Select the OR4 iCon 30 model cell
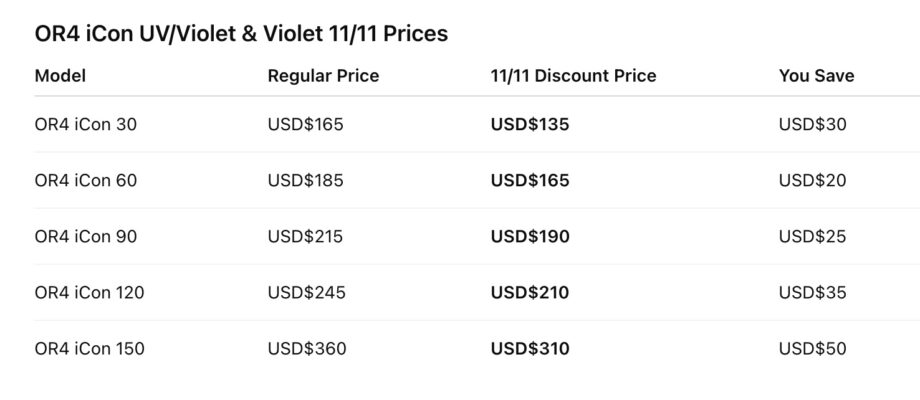The image size is (920, 400). click(85, 125)
